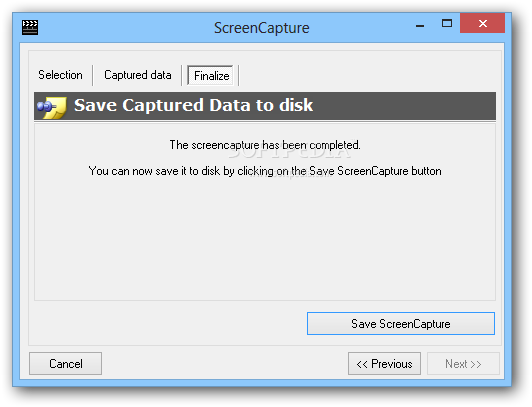Click the grayed-out Next button
Screen dimensions: 532x407
pyautogui.click(x=463, y=364)
